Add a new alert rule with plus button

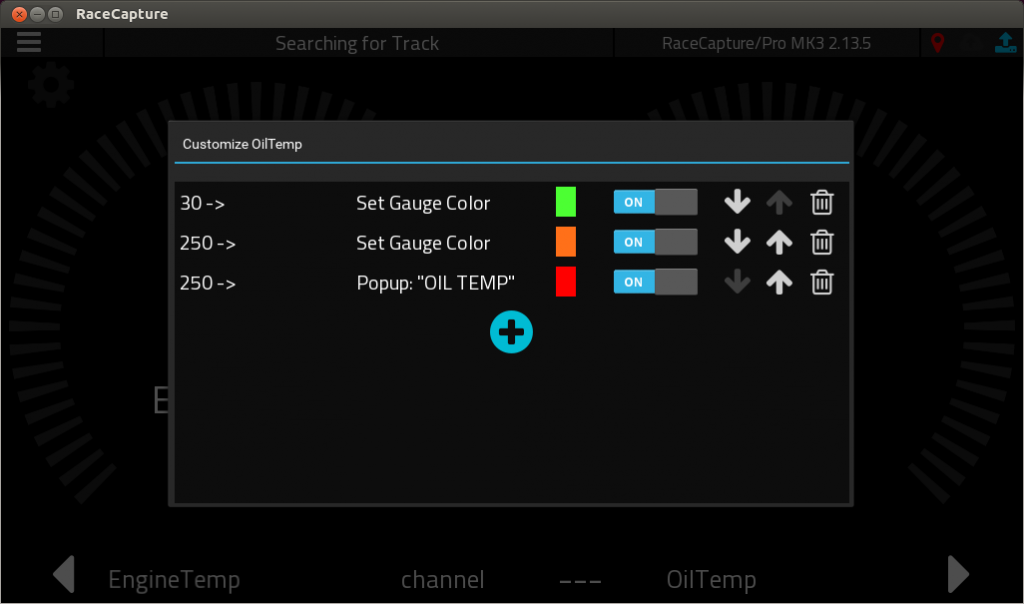(x=511, y=332)
